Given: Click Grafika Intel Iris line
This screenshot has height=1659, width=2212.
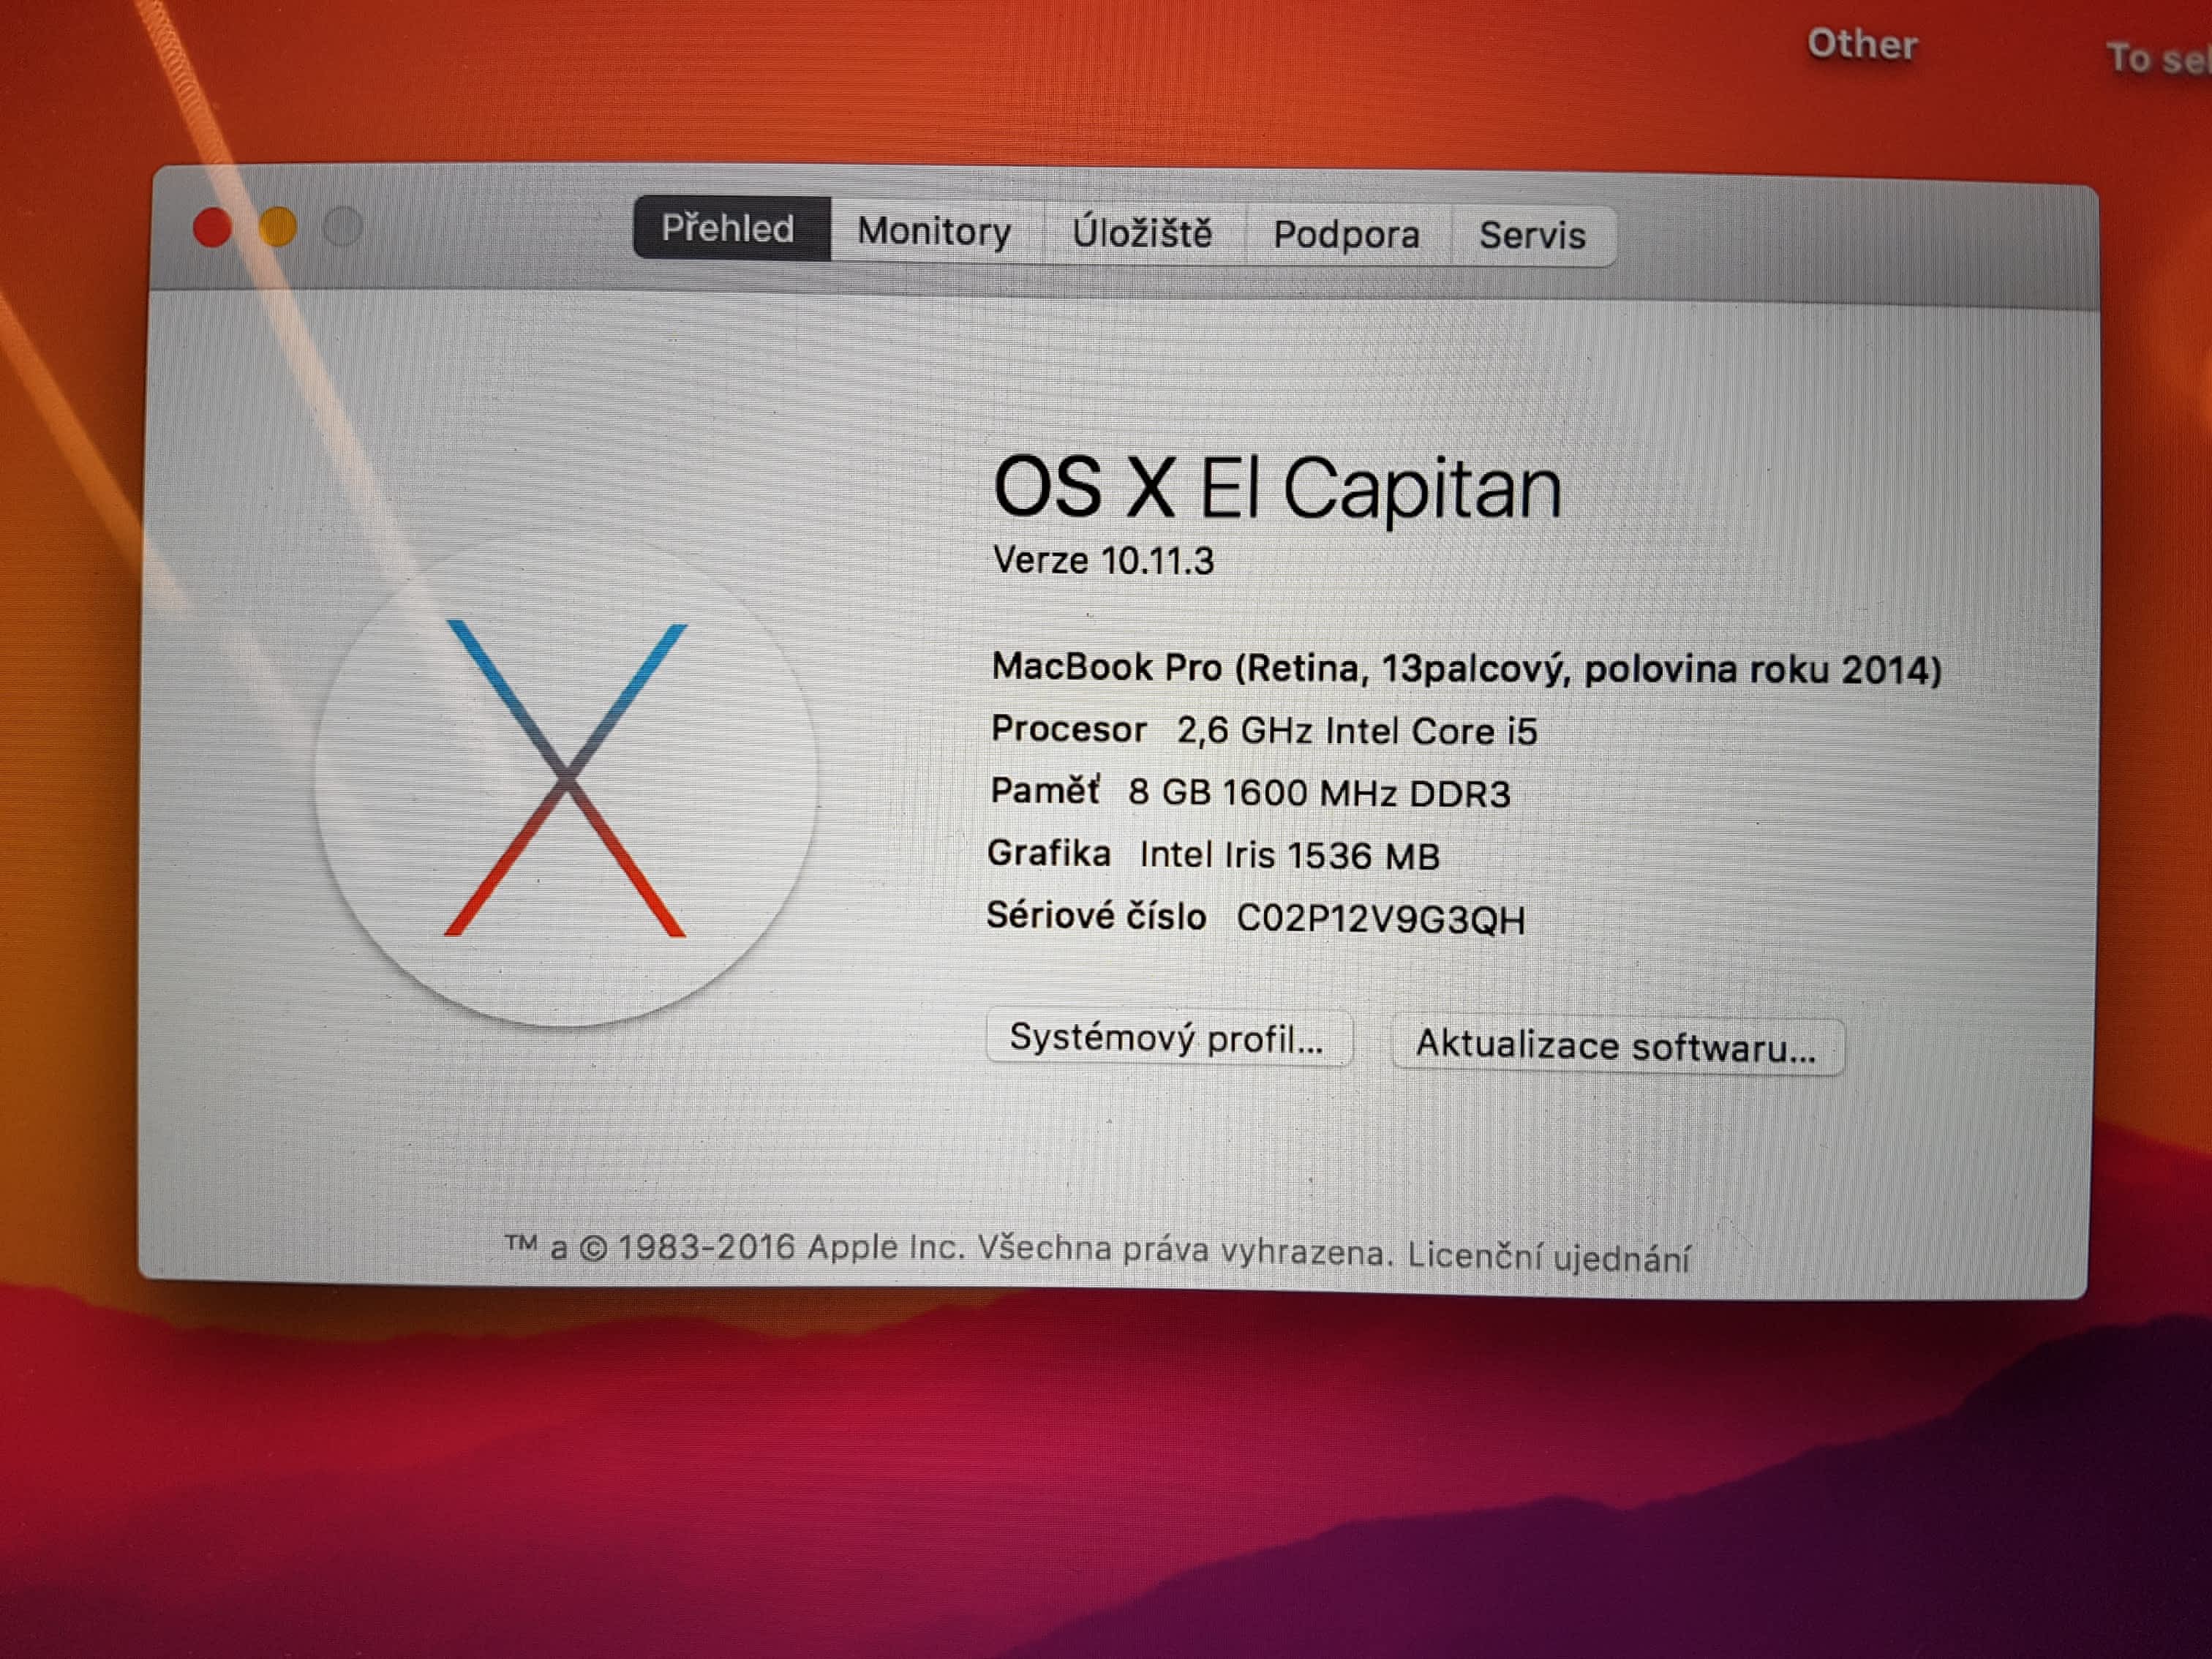Looking at the screenshot, I should click(1213, 855).
